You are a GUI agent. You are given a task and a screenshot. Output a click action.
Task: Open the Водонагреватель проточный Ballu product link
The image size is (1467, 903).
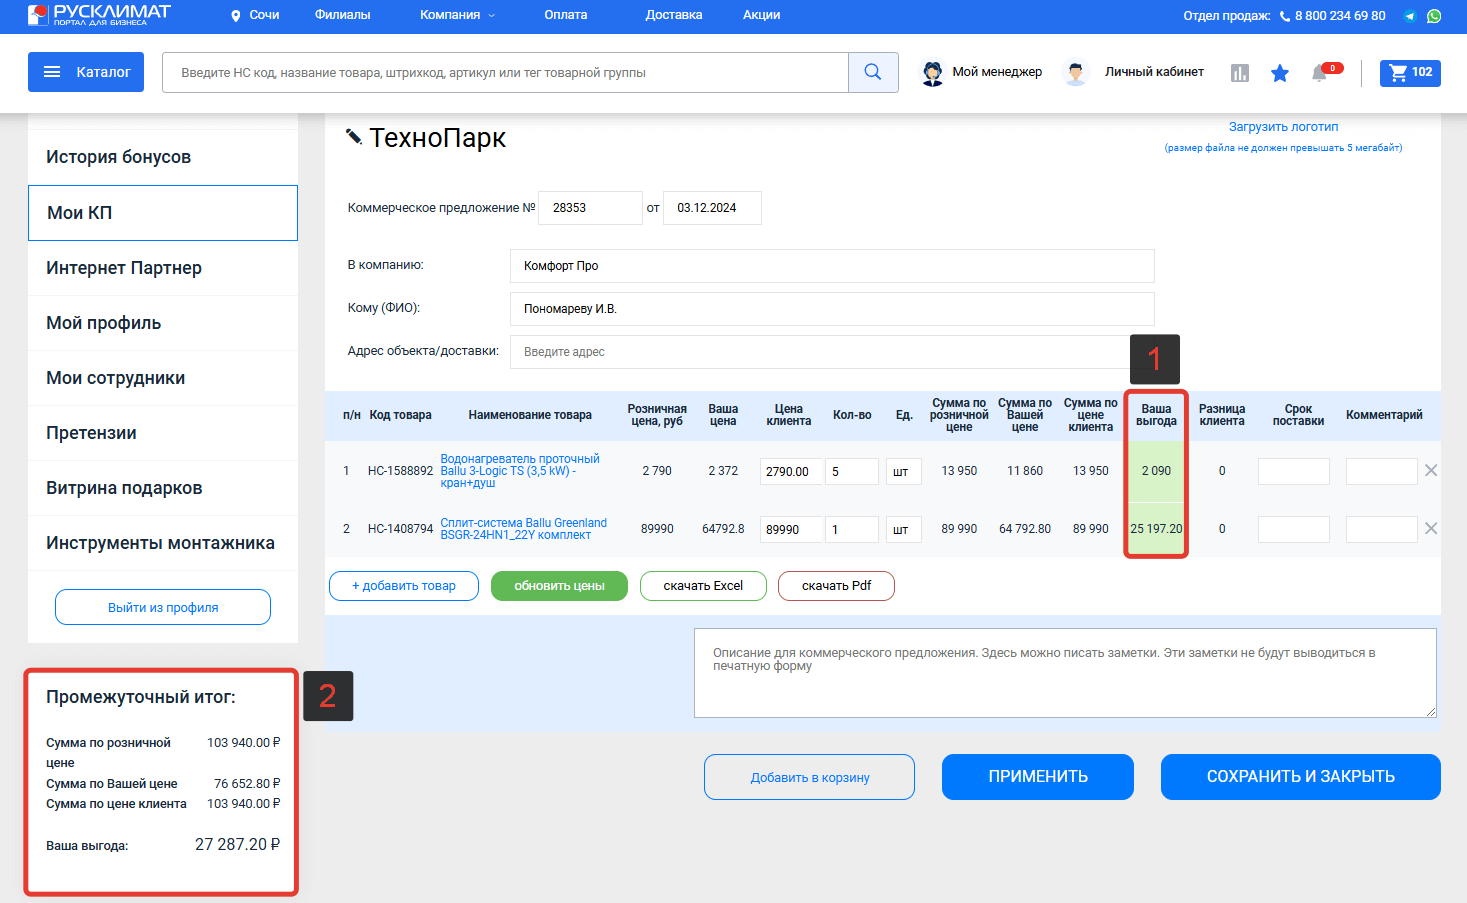point(520,471)
